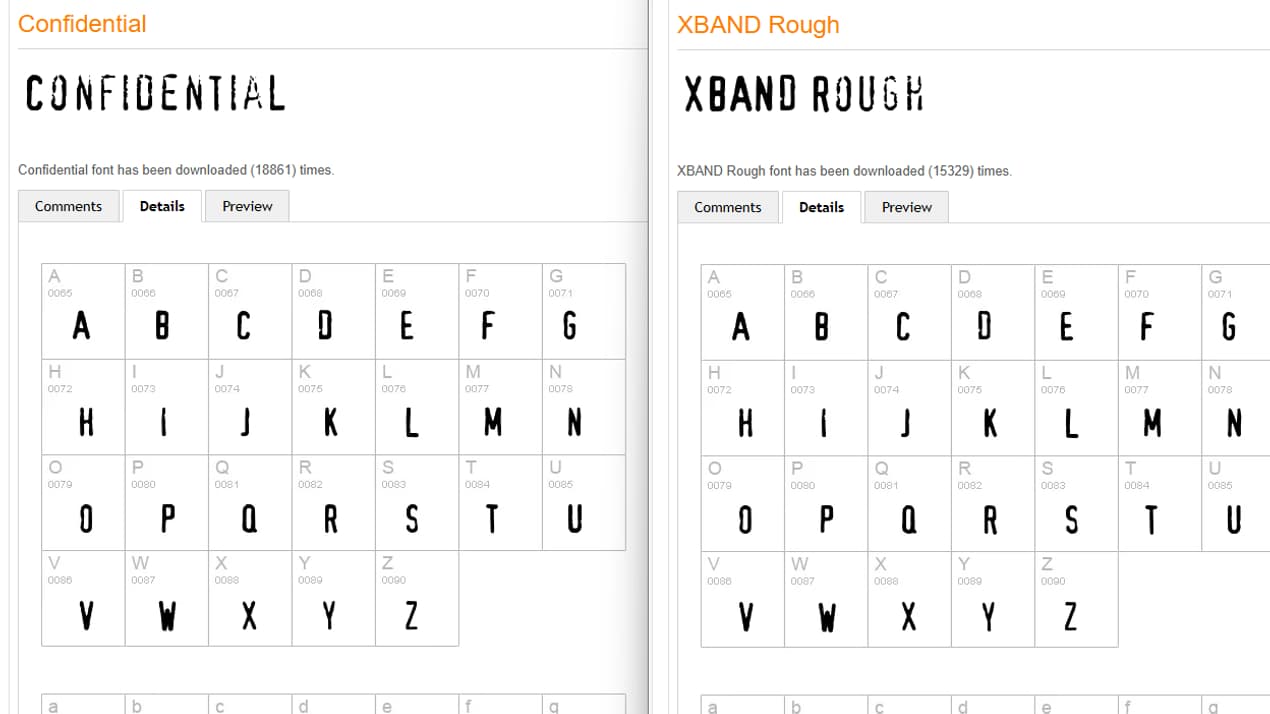
Task: Select glyph Z (0090) in Confidential character map
Action: click(417, 598)
